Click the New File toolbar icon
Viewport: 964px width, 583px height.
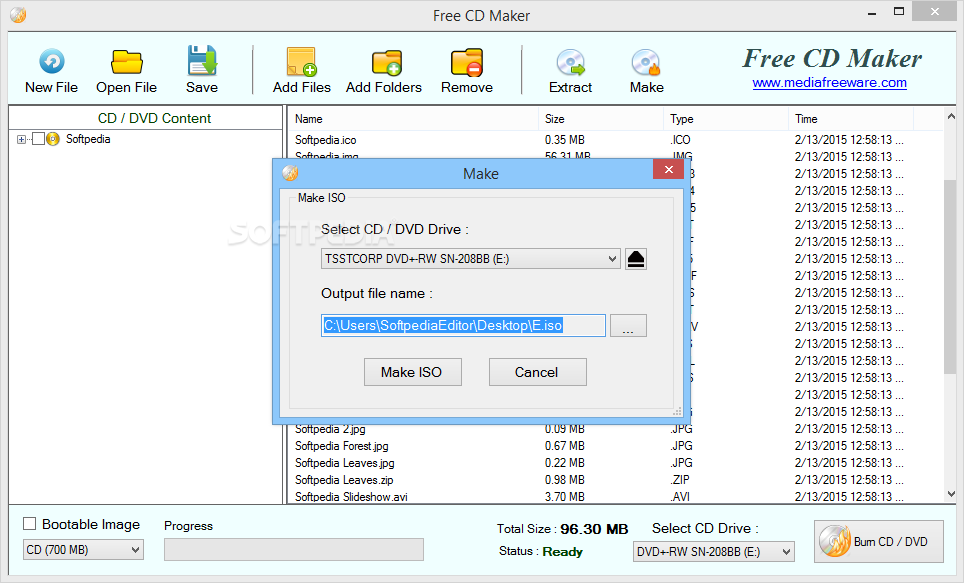point(52,61)
